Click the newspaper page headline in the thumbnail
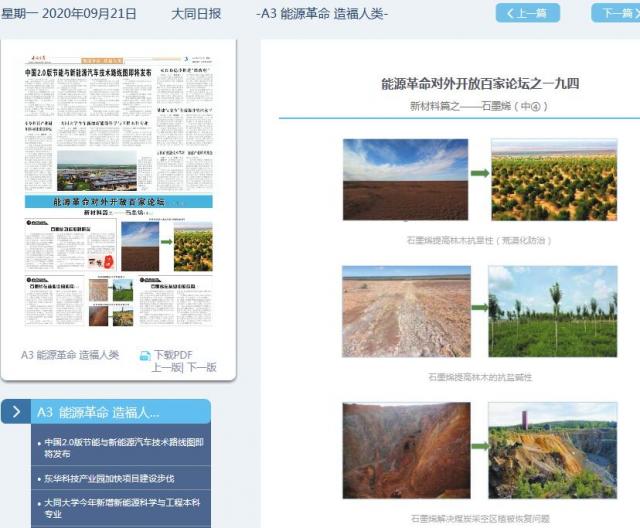Screen dimensions: 640x528 [x=90, y=73]
